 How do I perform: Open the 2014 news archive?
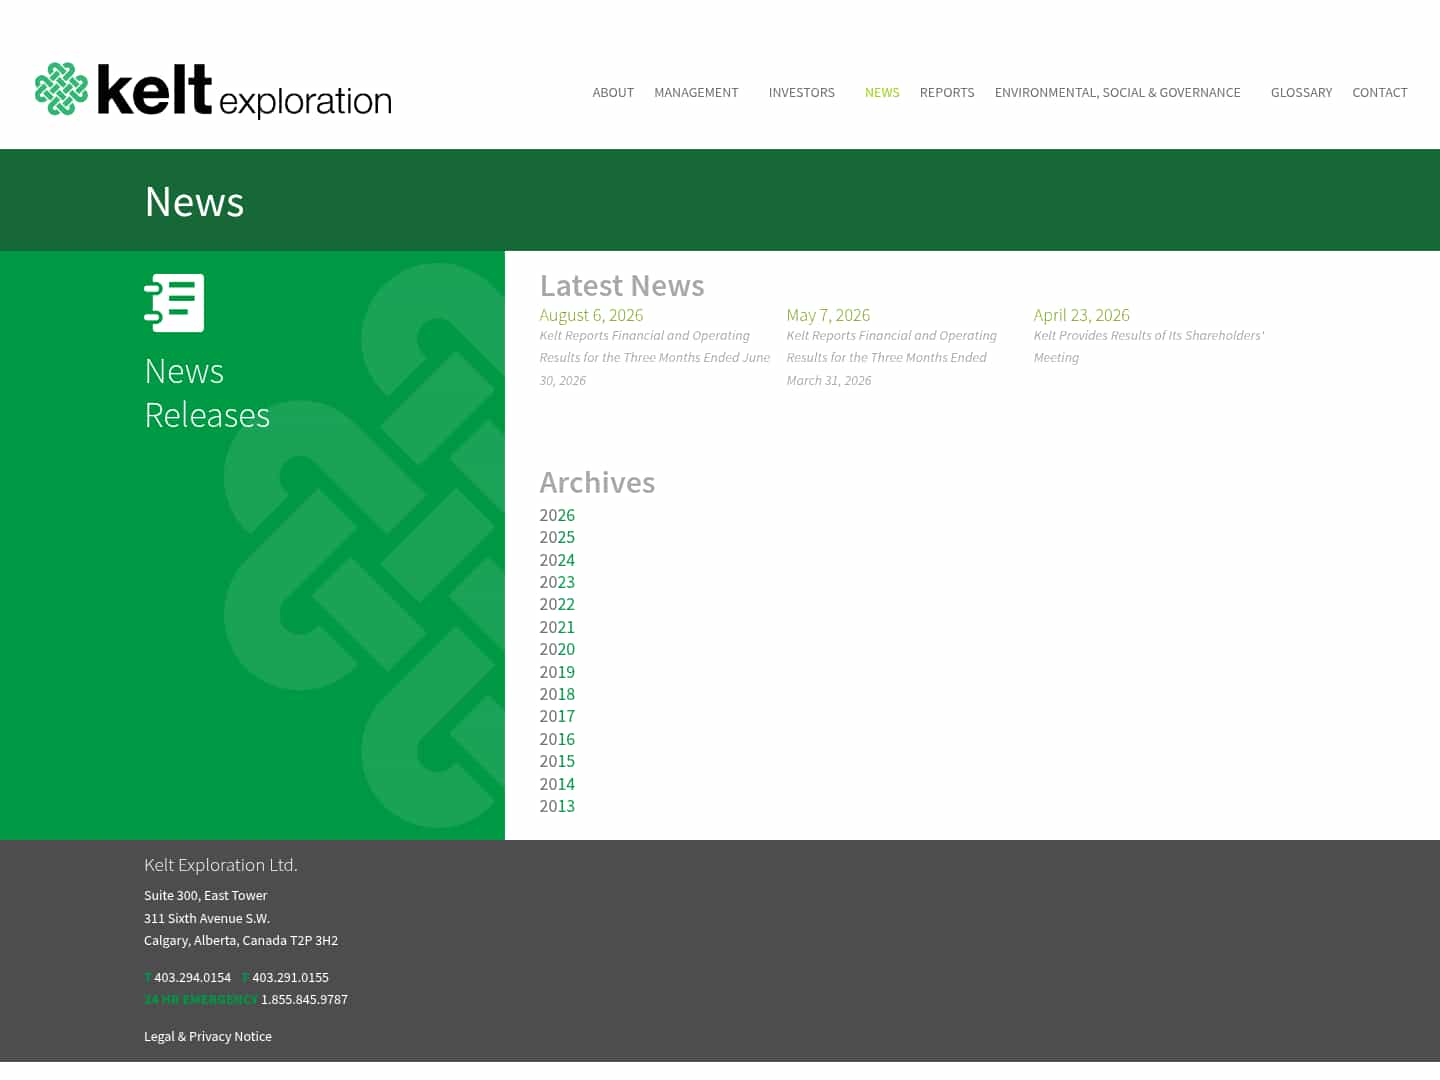(x=557, y=784)
